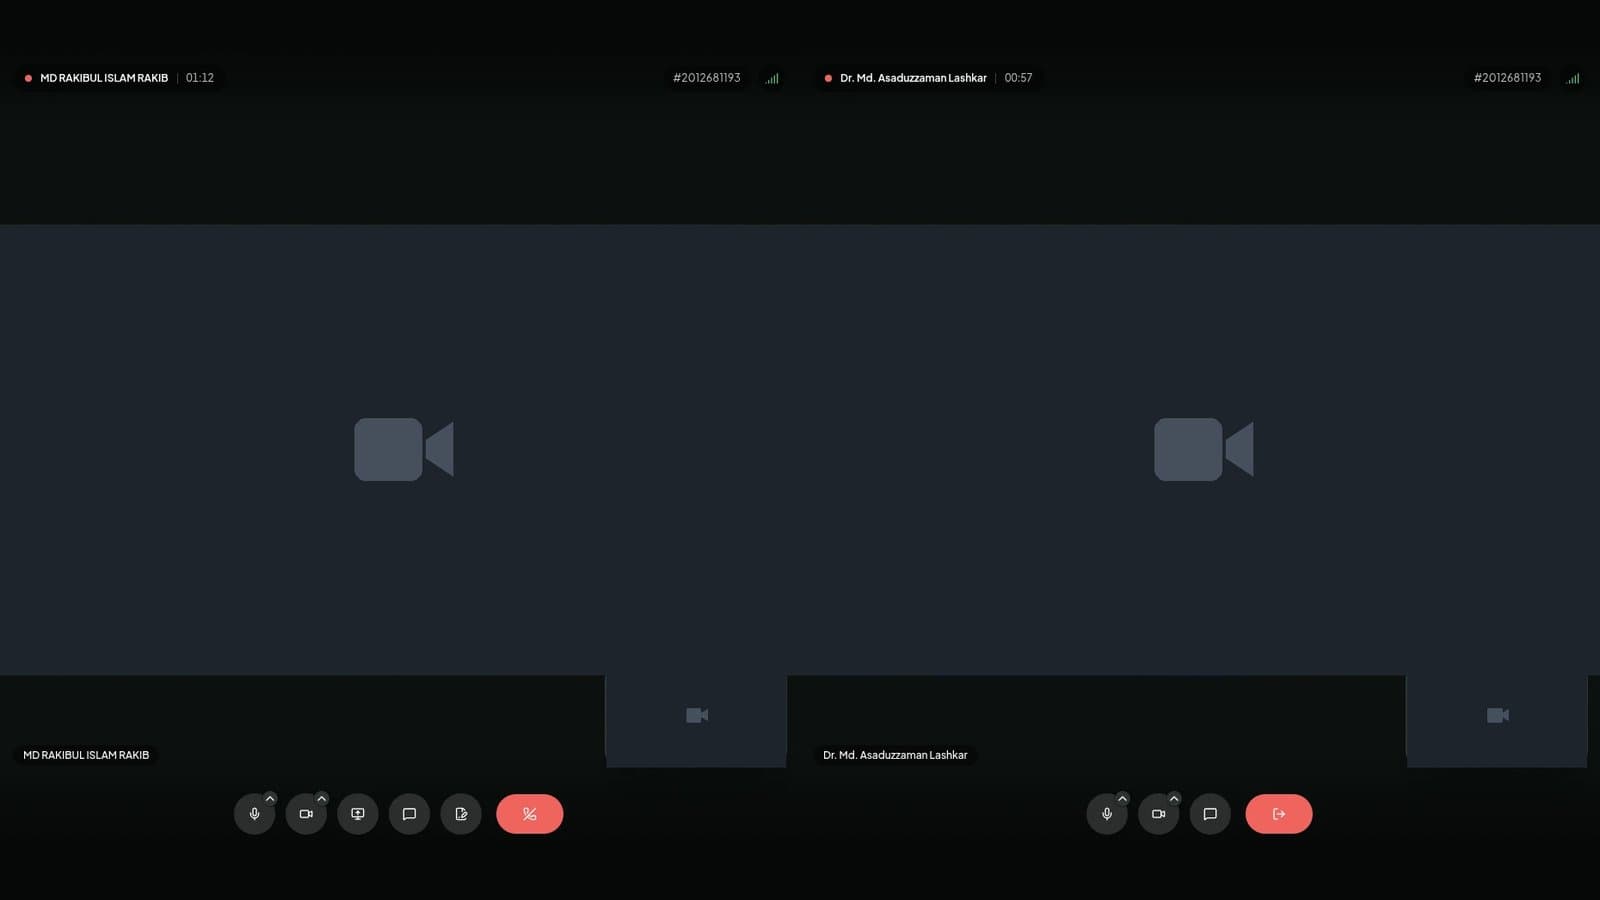Image resolution: width=1600 pixels, height=900 pixels.
Task: Click the top header name MD RAKIBUL ISLAM RAKIB
Action: pyautogui.click(x=104, y=78)
